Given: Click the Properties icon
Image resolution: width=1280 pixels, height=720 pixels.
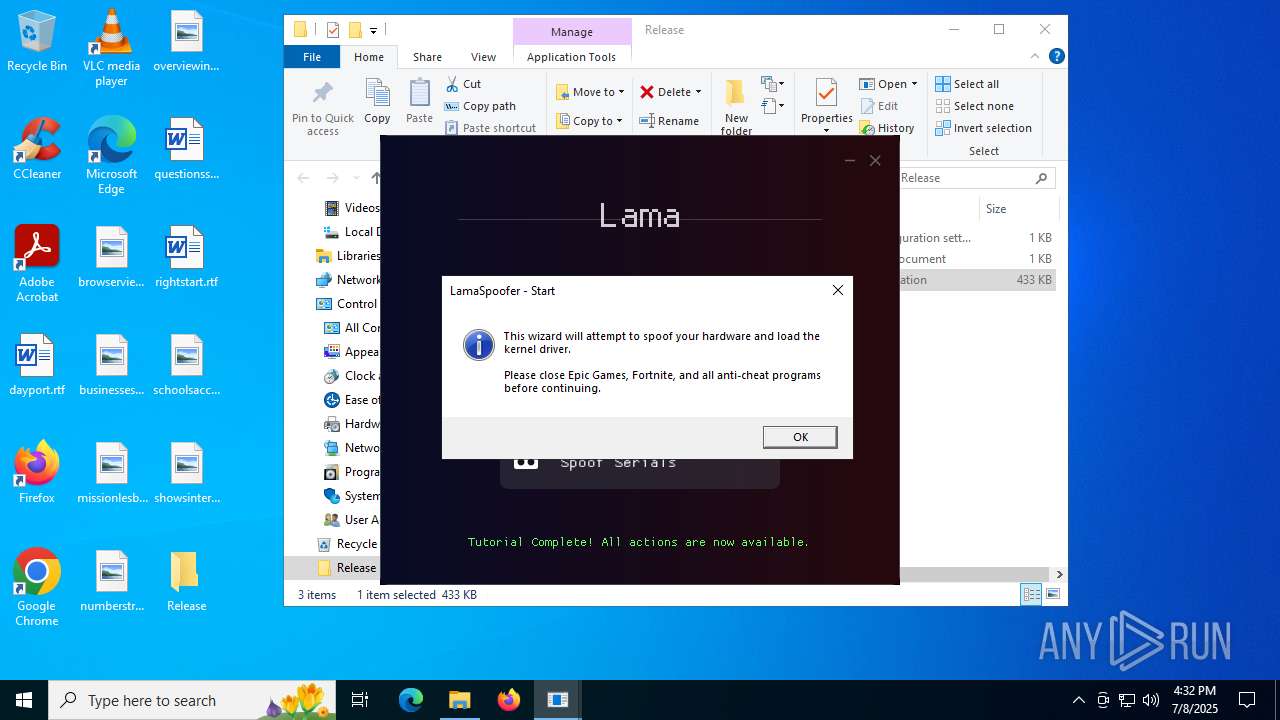Looking at the screenshot, I should (x=826, y=94).
